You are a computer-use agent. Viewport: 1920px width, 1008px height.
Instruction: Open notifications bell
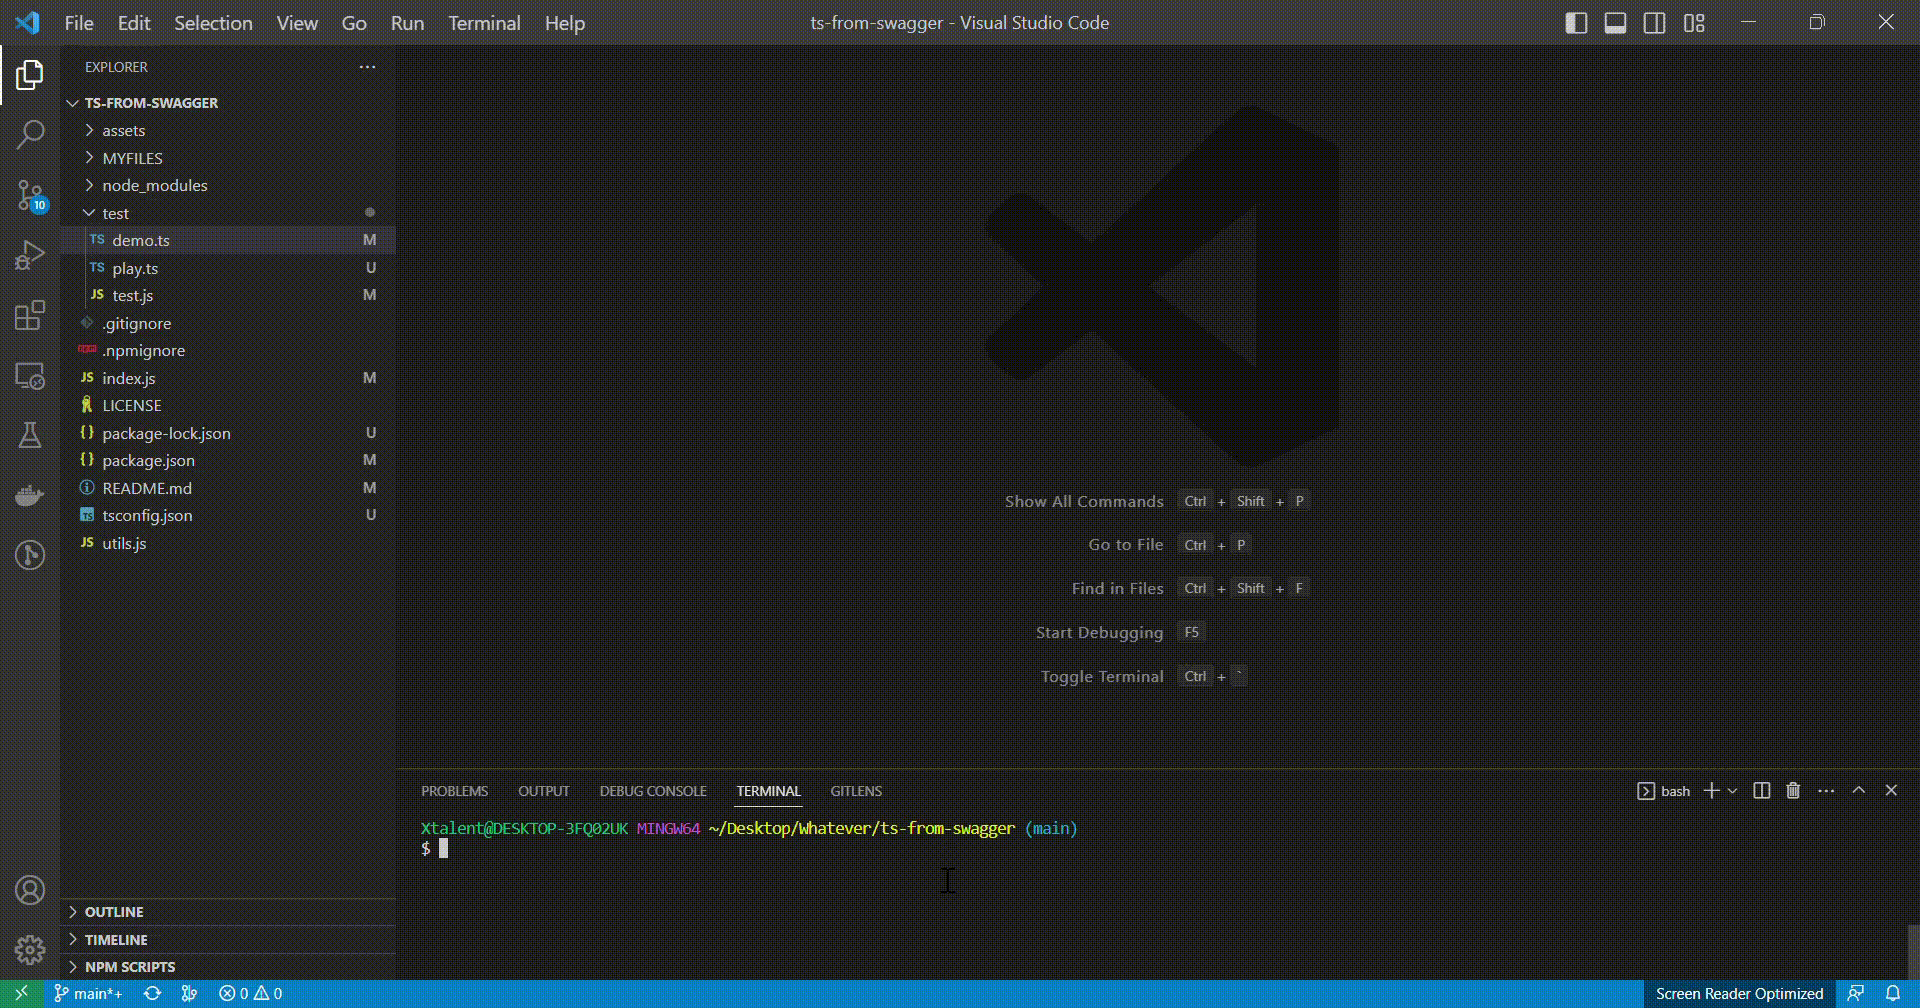pos(1893,994)
